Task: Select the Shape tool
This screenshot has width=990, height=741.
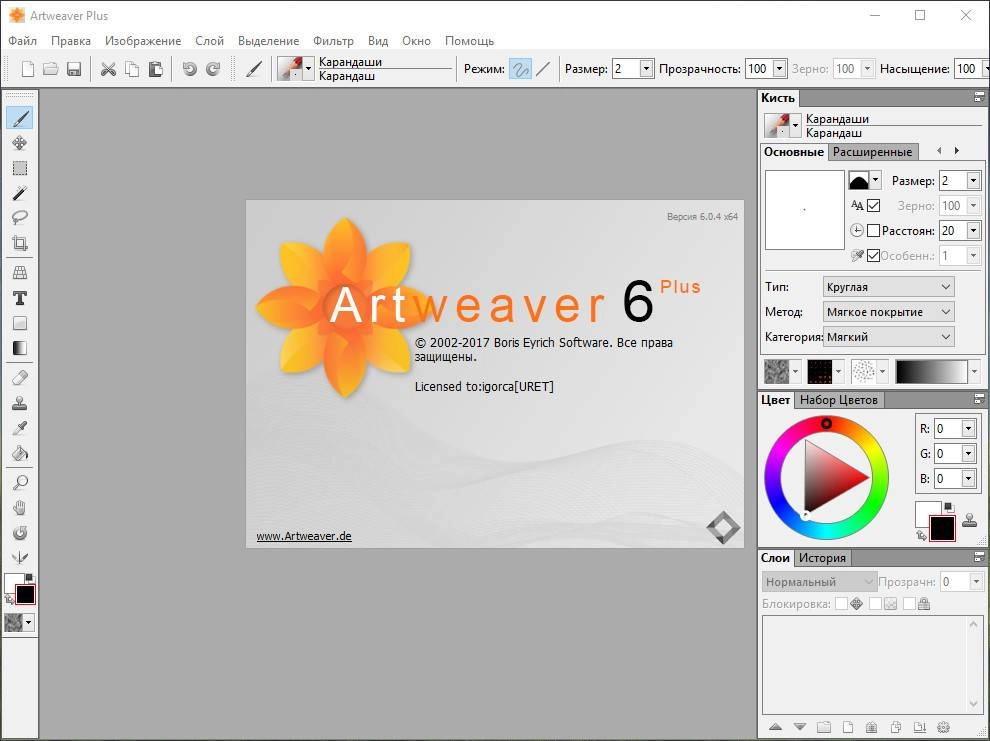Action: tap(20, 323)
